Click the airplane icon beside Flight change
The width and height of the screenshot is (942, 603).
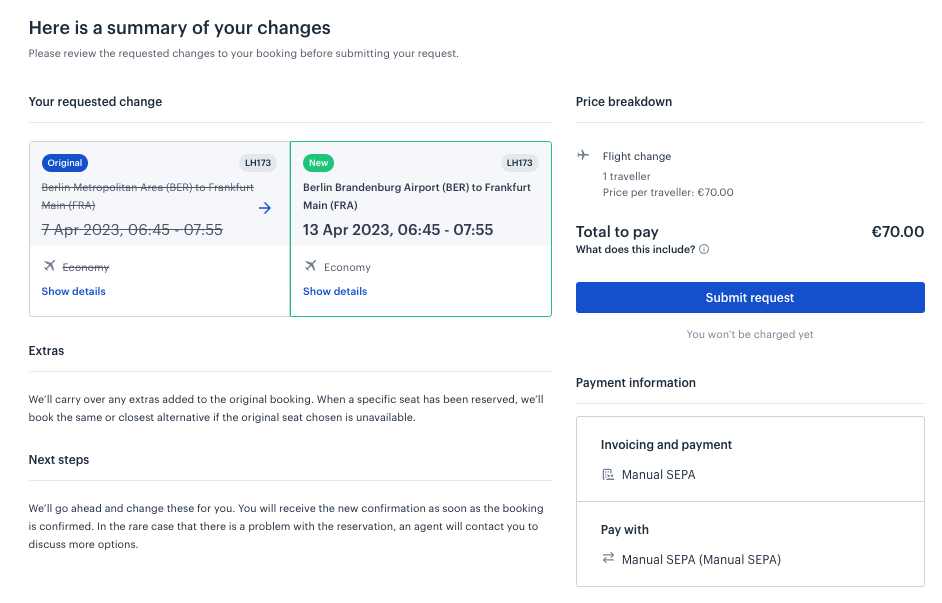(x=583, y=155)
